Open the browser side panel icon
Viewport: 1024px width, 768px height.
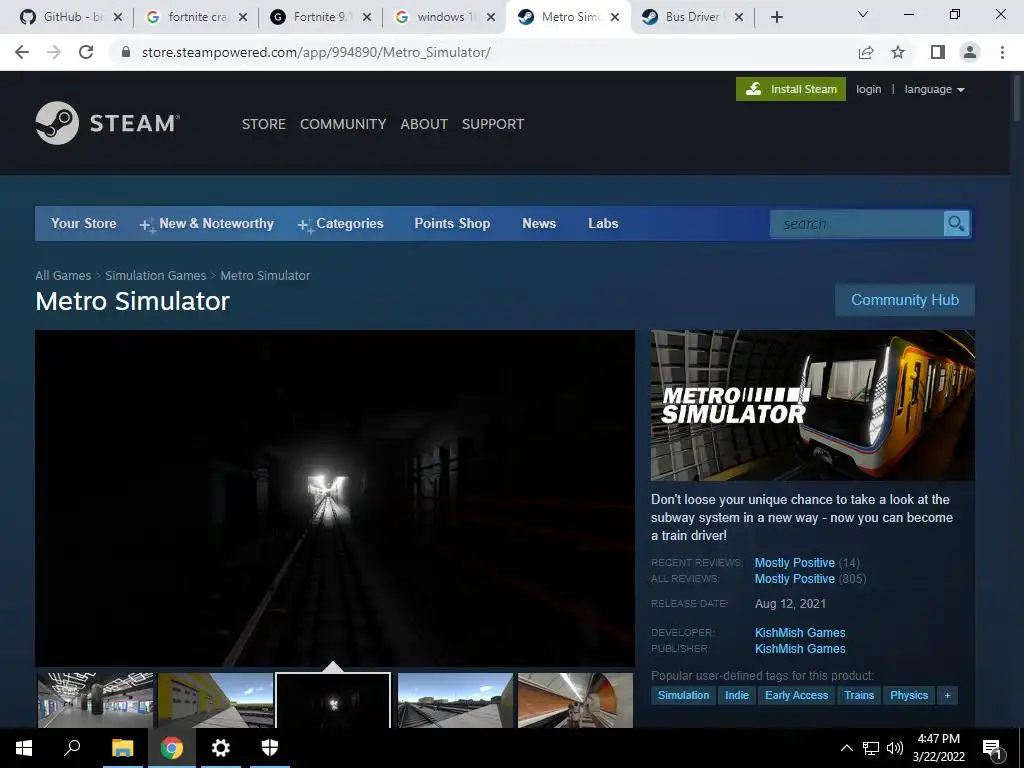pyautogui.click(x=938, y=52)
